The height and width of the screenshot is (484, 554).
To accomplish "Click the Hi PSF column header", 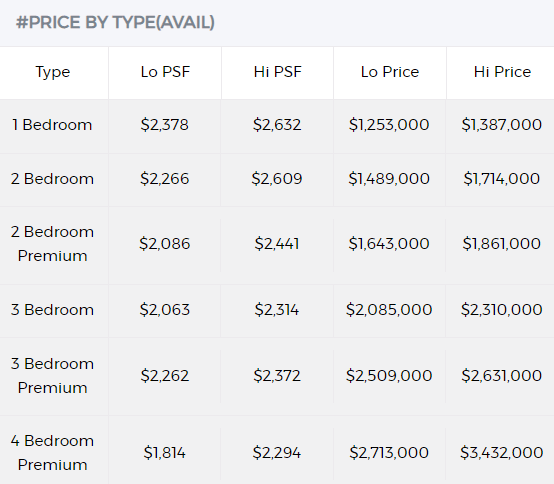I will tap(278, 72).
